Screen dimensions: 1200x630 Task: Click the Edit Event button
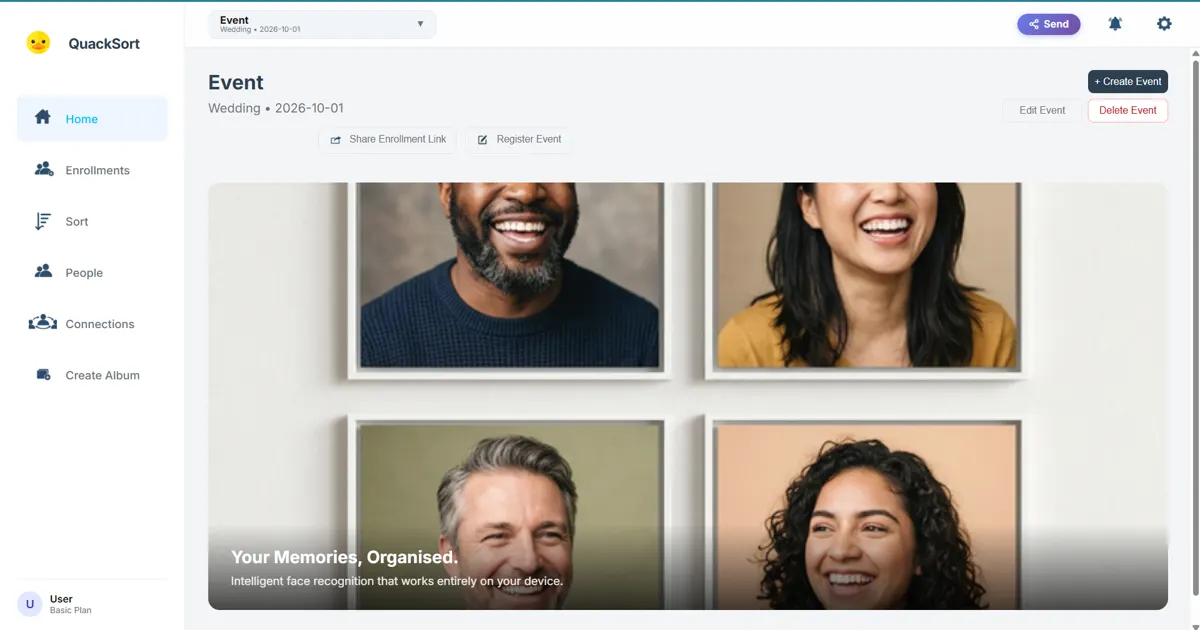pyautogui.click(x=1042, y=110)
